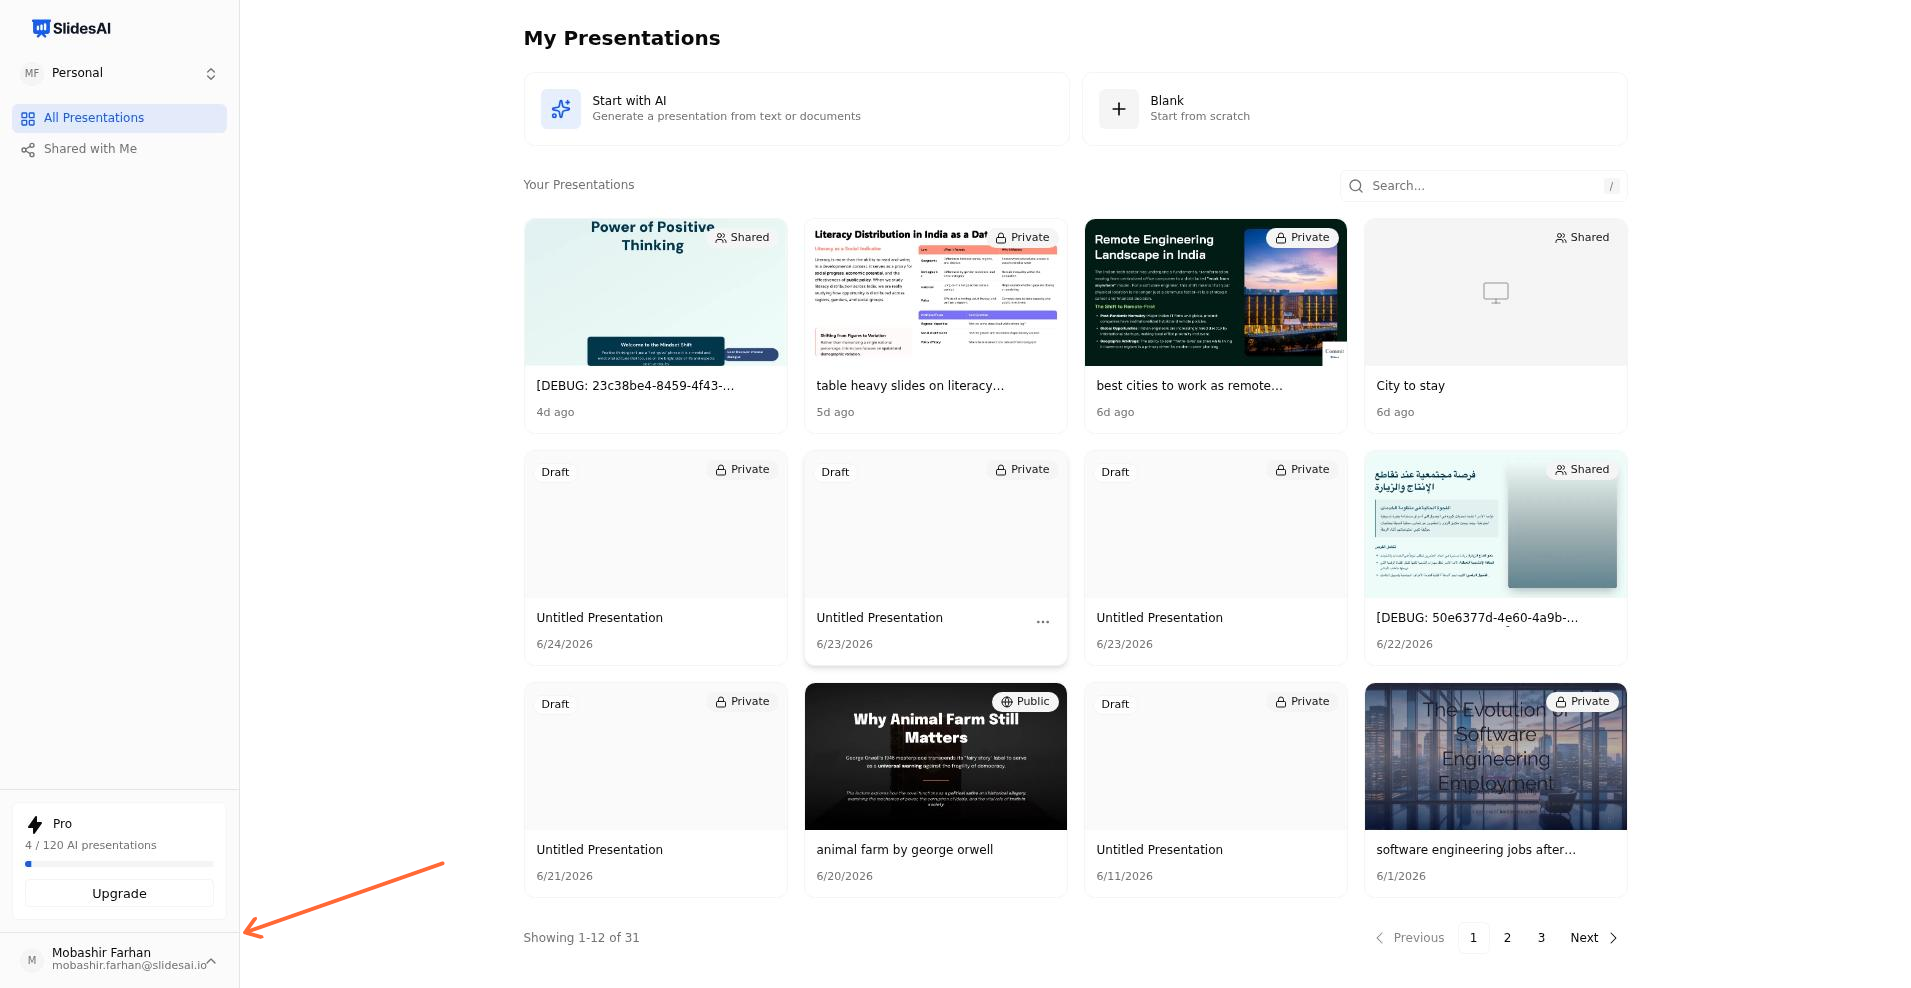1911x988 pixels.
Task: Open the Power of Positive Thinking thumbnail
Action: (655, 292)
